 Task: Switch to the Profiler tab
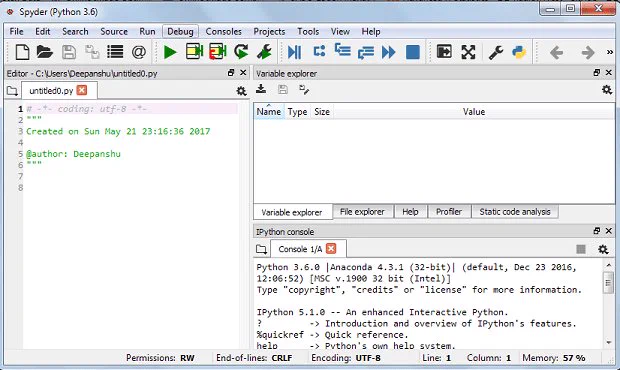coord(449,212)
